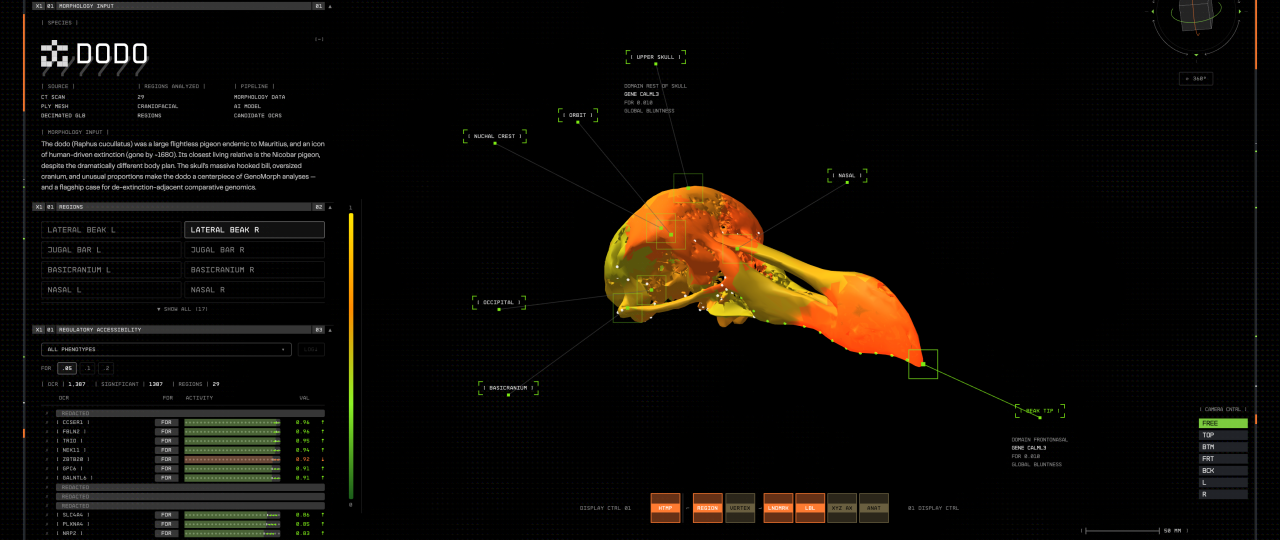Enable the ANAT display option
1280x540 pixels.
[874, 508]
